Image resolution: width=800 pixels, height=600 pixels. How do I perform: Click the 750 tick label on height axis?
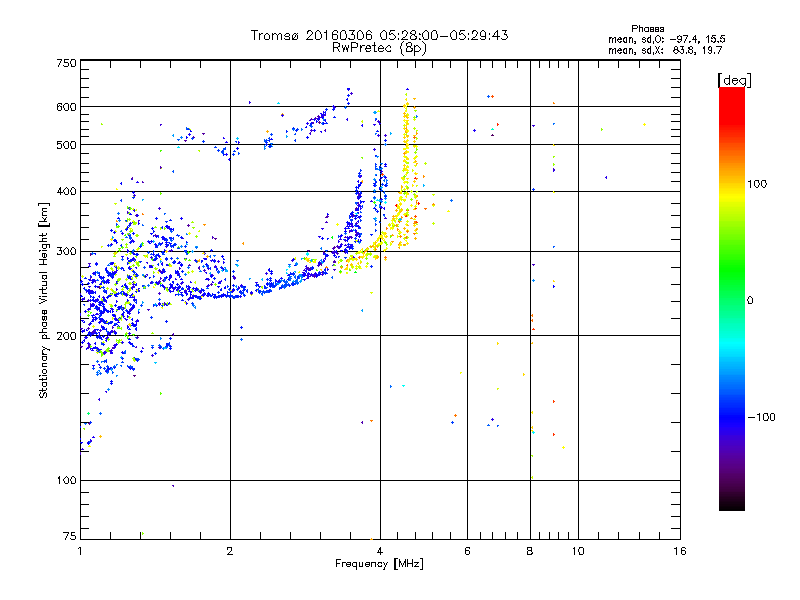point(66,63)
